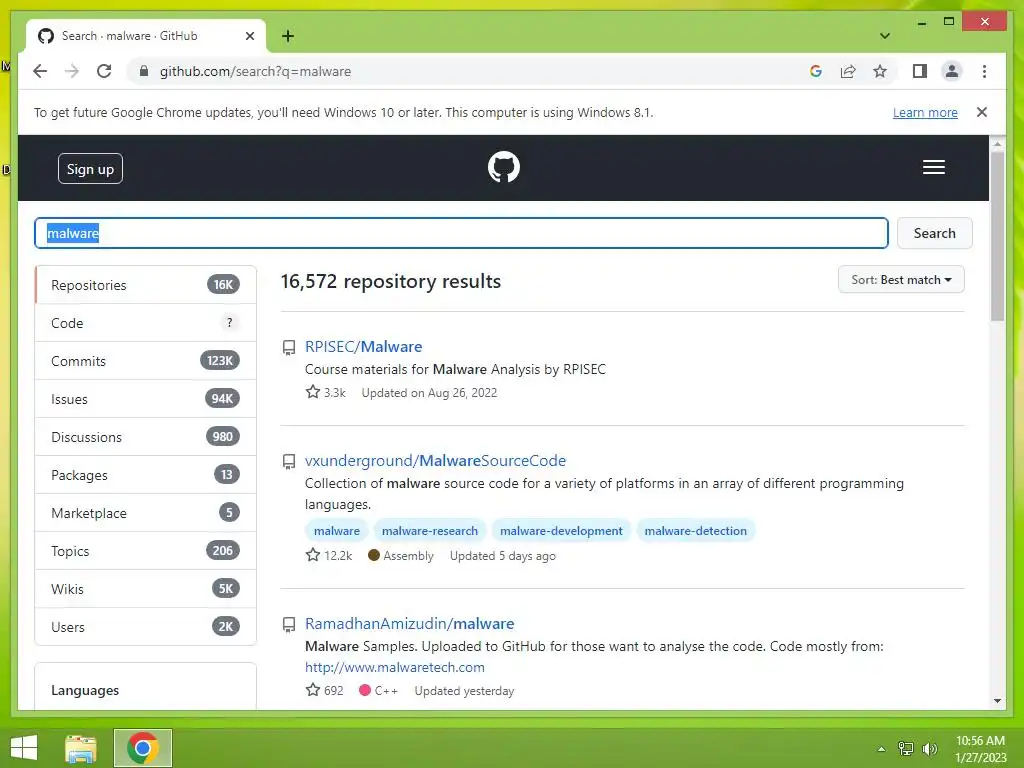
Task: Open the hamburger menu in GitHub header
Action: 933,167
